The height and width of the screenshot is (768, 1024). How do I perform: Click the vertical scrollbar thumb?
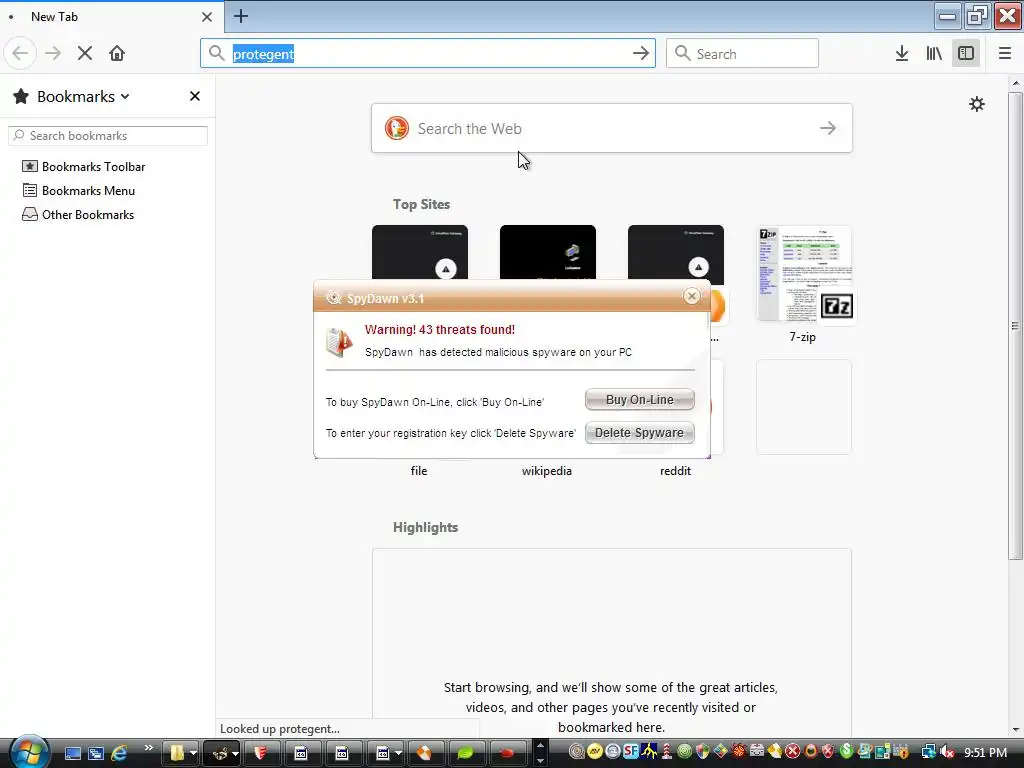point(1015,326)
